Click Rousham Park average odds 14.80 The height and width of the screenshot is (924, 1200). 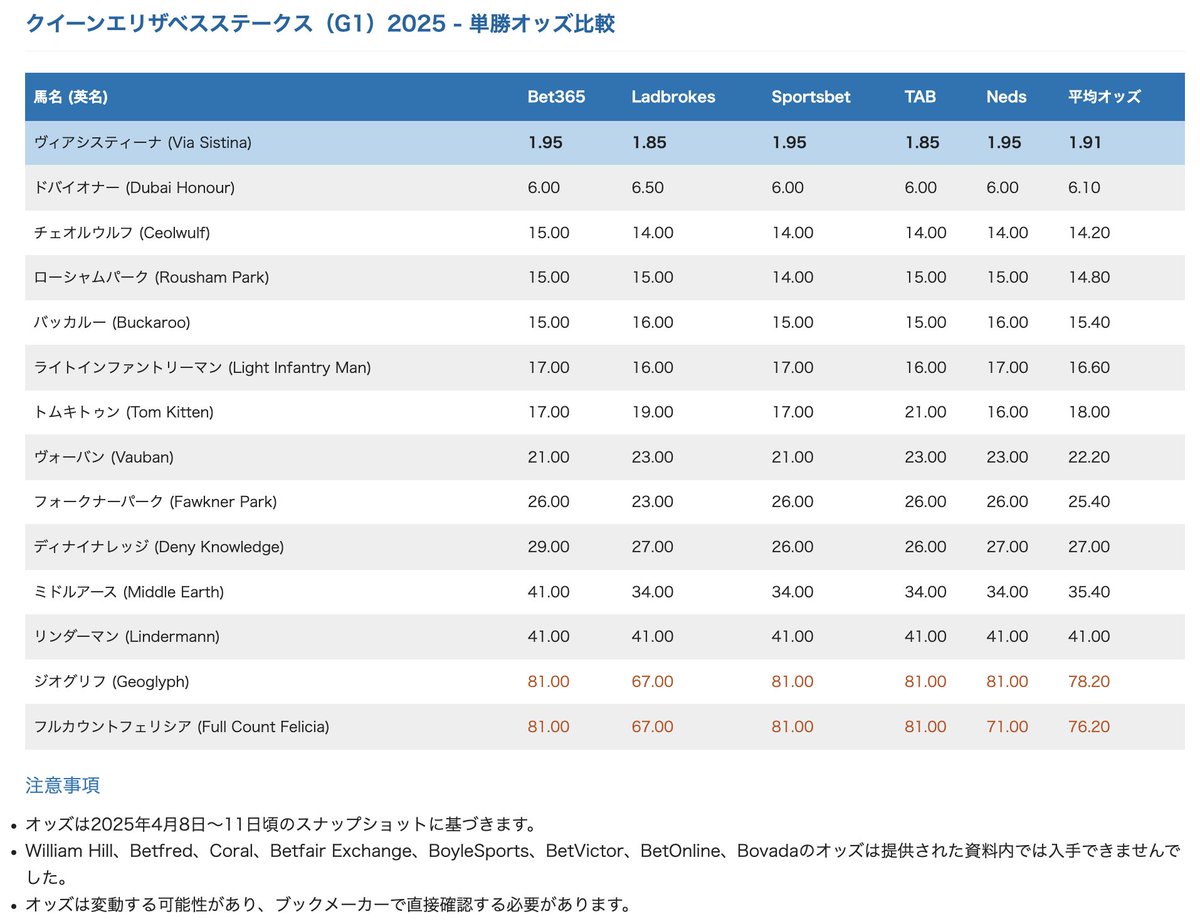(x=1089, y=277)
